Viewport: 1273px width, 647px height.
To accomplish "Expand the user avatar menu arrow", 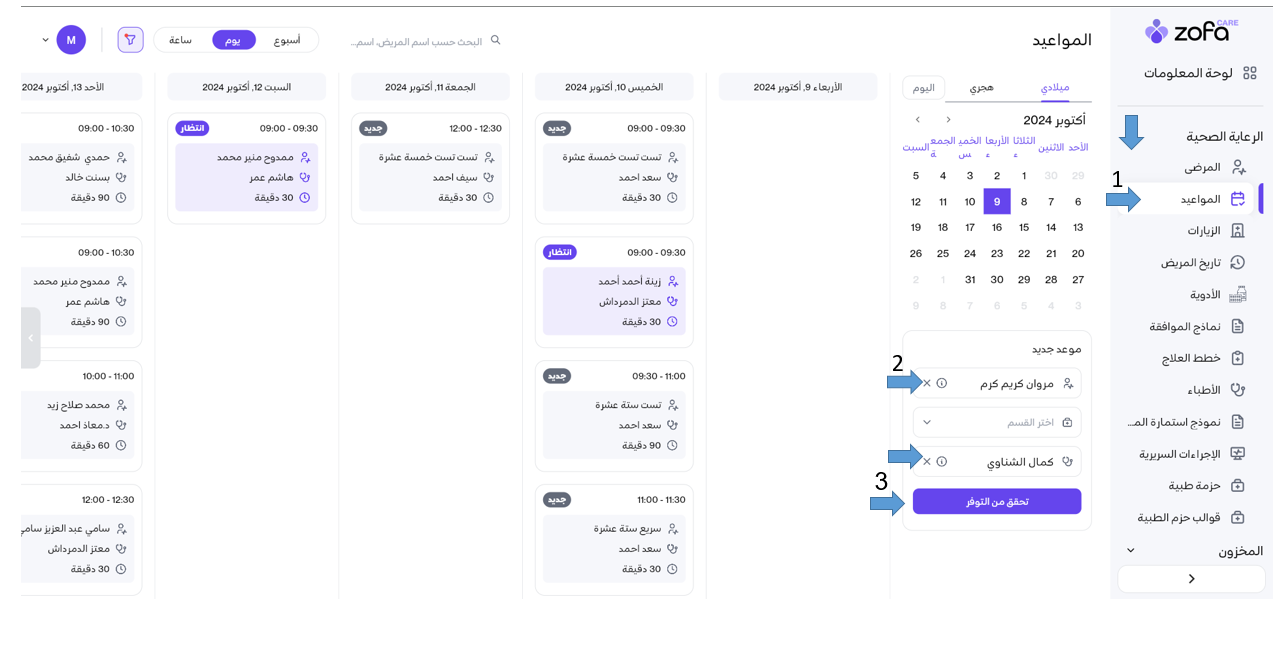I will pos(45,40).
